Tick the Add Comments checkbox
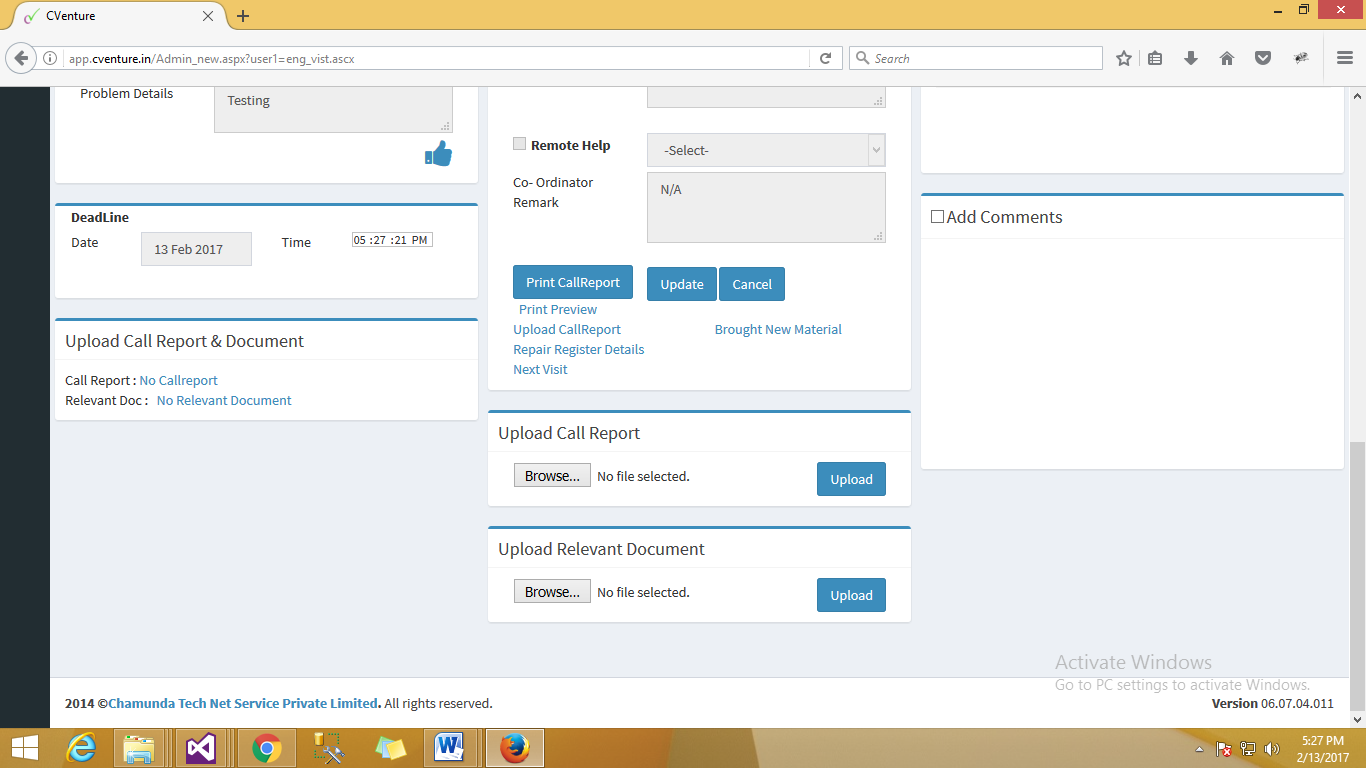This screenshot has width=1366, height=768. (x=937, y=216)
